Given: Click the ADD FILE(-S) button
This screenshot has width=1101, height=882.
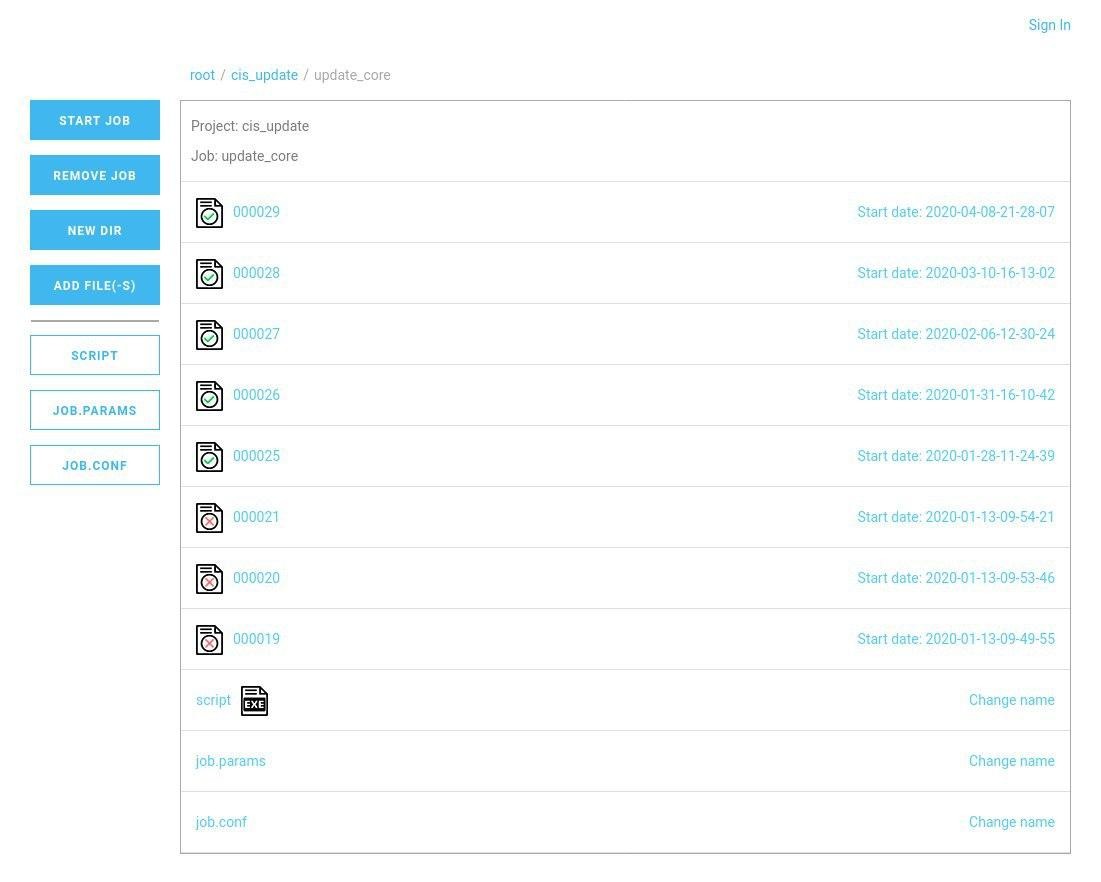Looking at the screenshot, I should [95, 285].
